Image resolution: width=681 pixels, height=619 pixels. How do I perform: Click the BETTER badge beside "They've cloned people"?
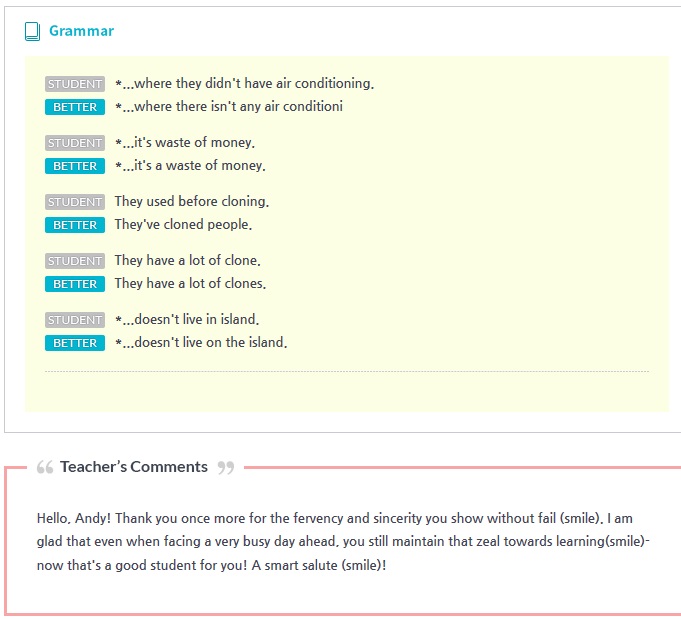[75, 225]
